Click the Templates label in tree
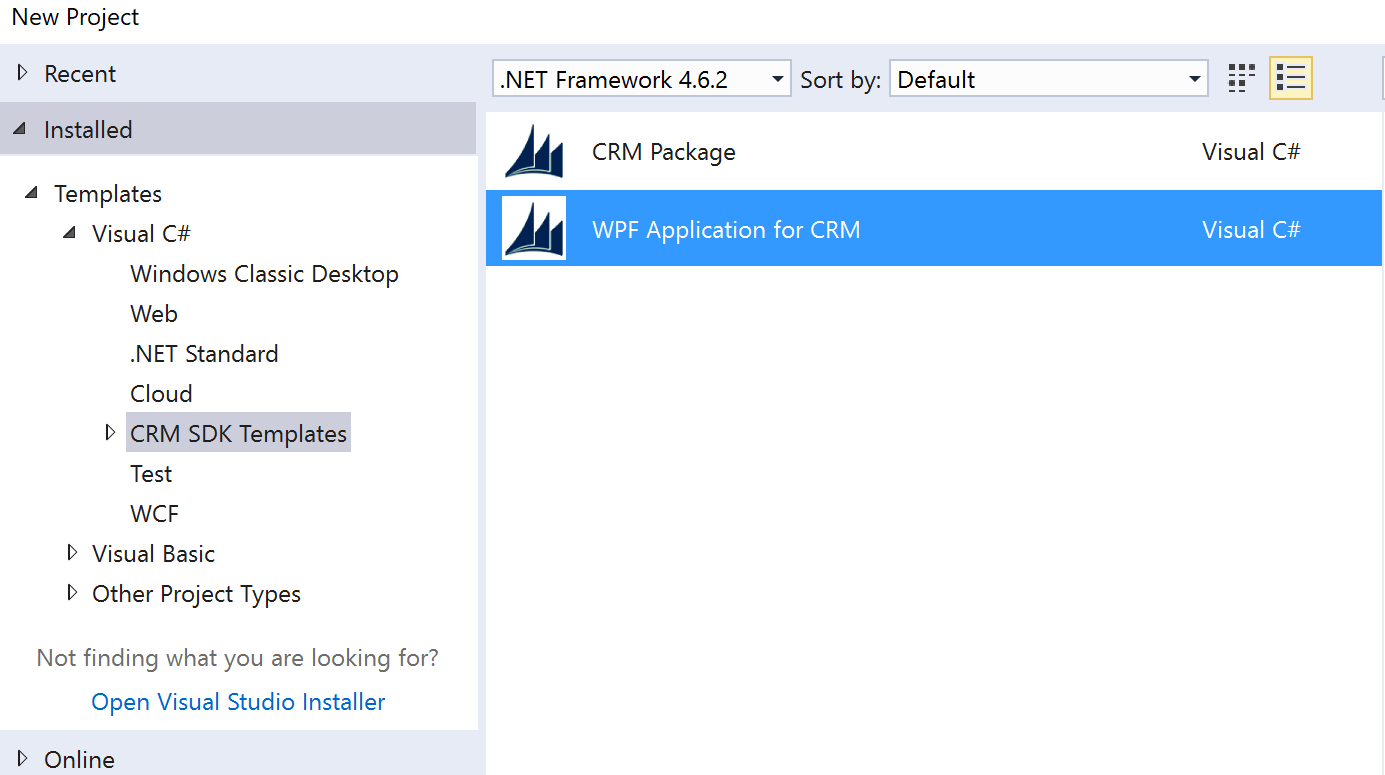 [x=108, y=194]
